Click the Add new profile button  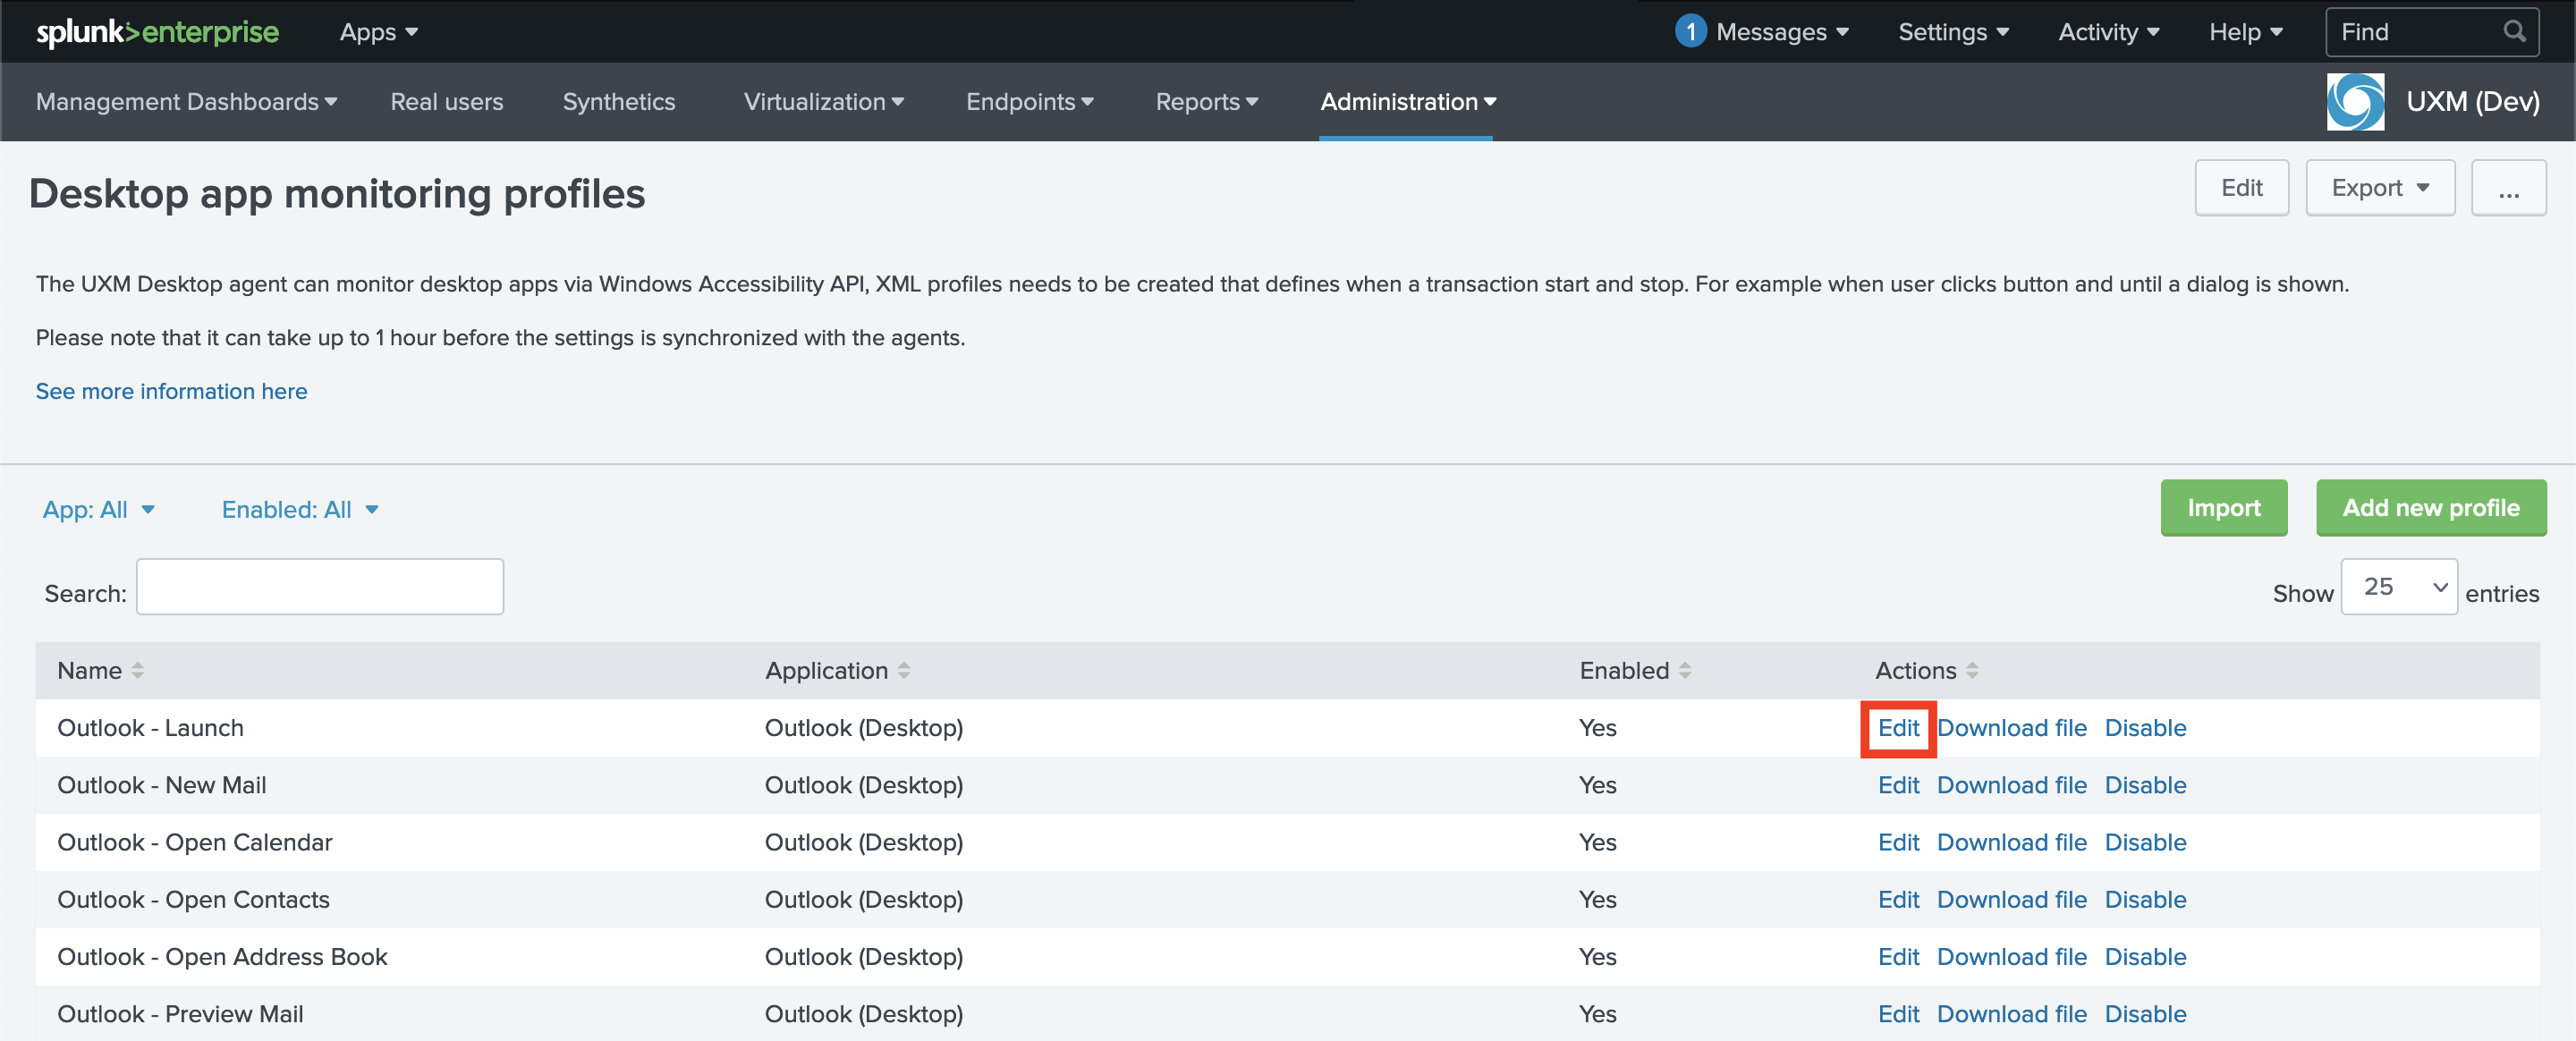coord(2430,508)
